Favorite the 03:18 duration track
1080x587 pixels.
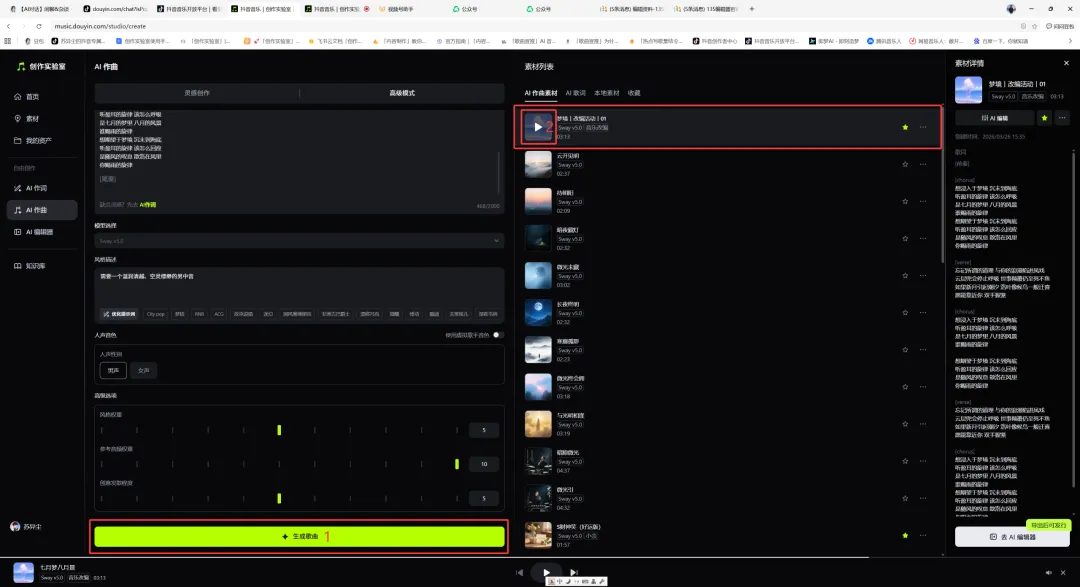[905, 387]
